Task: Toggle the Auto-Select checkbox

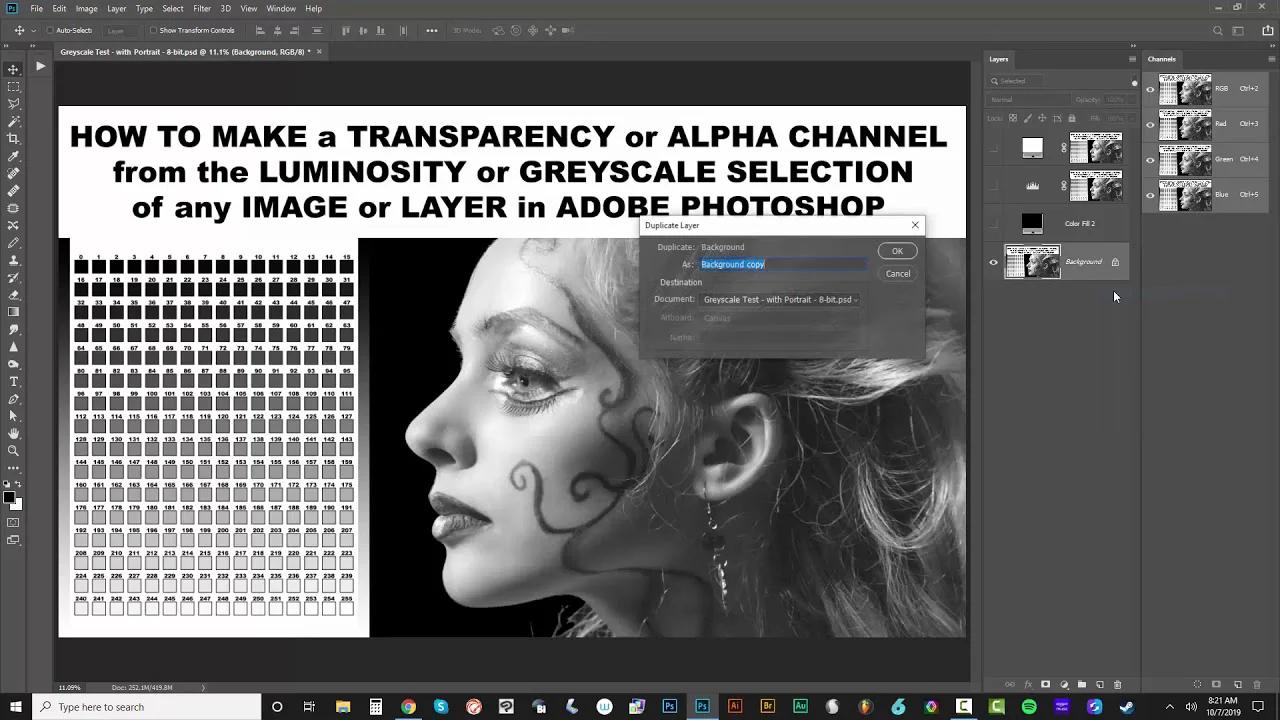Action: tap(50, 31)
